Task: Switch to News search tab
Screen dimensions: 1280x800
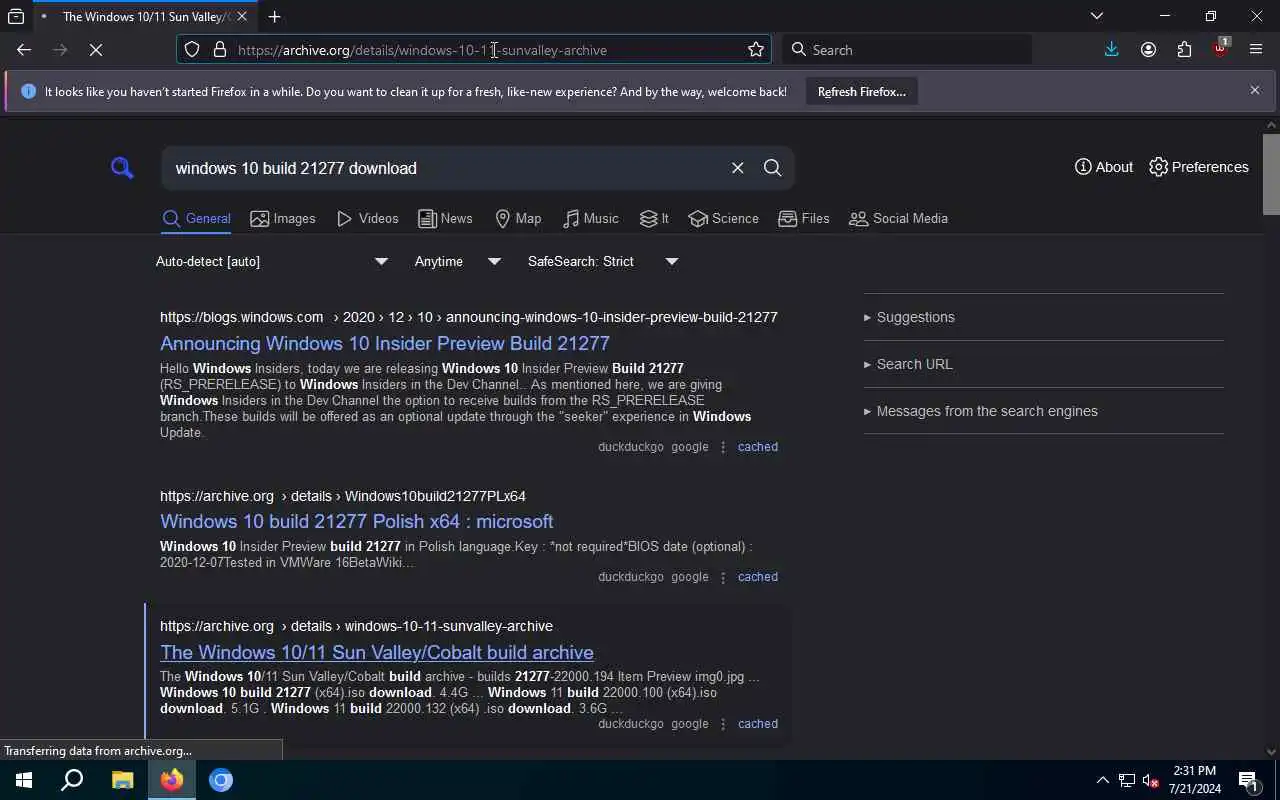Action: tap(445, 218)
